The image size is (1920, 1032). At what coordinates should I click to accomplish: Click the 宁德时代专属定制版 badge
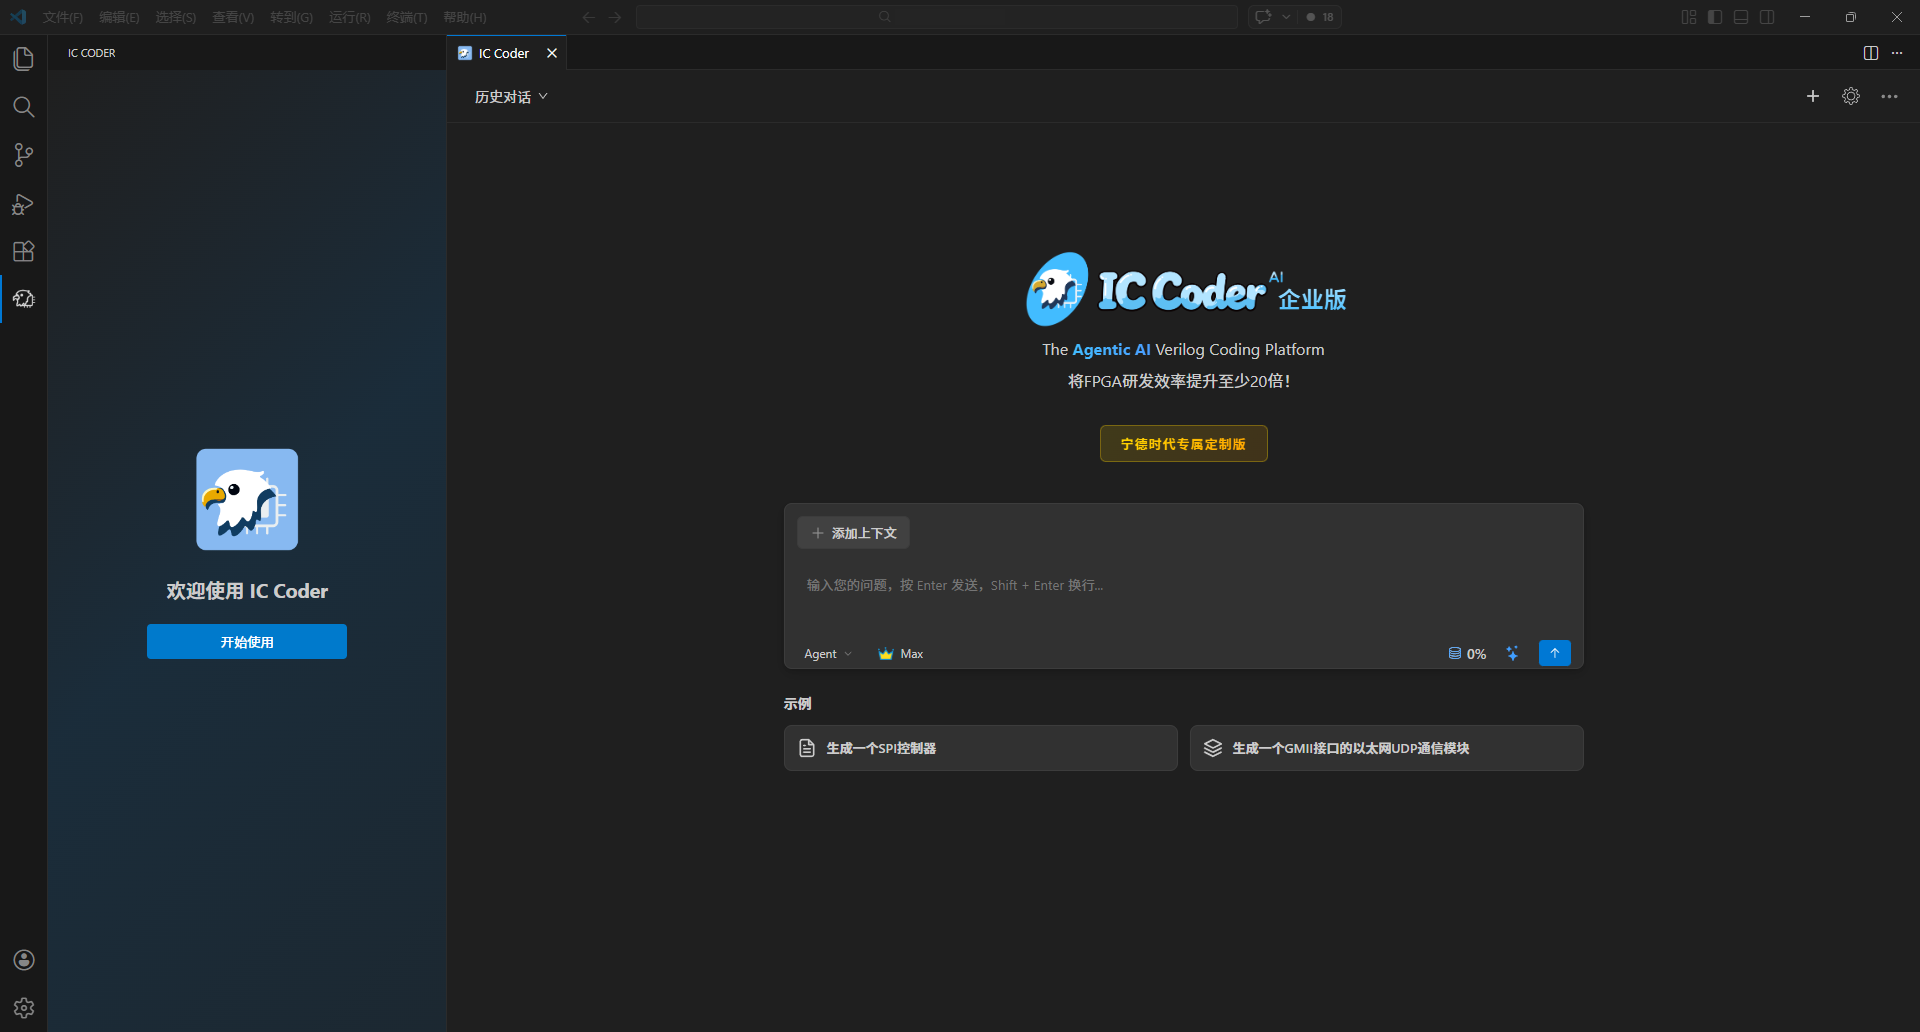point(1184,444)
